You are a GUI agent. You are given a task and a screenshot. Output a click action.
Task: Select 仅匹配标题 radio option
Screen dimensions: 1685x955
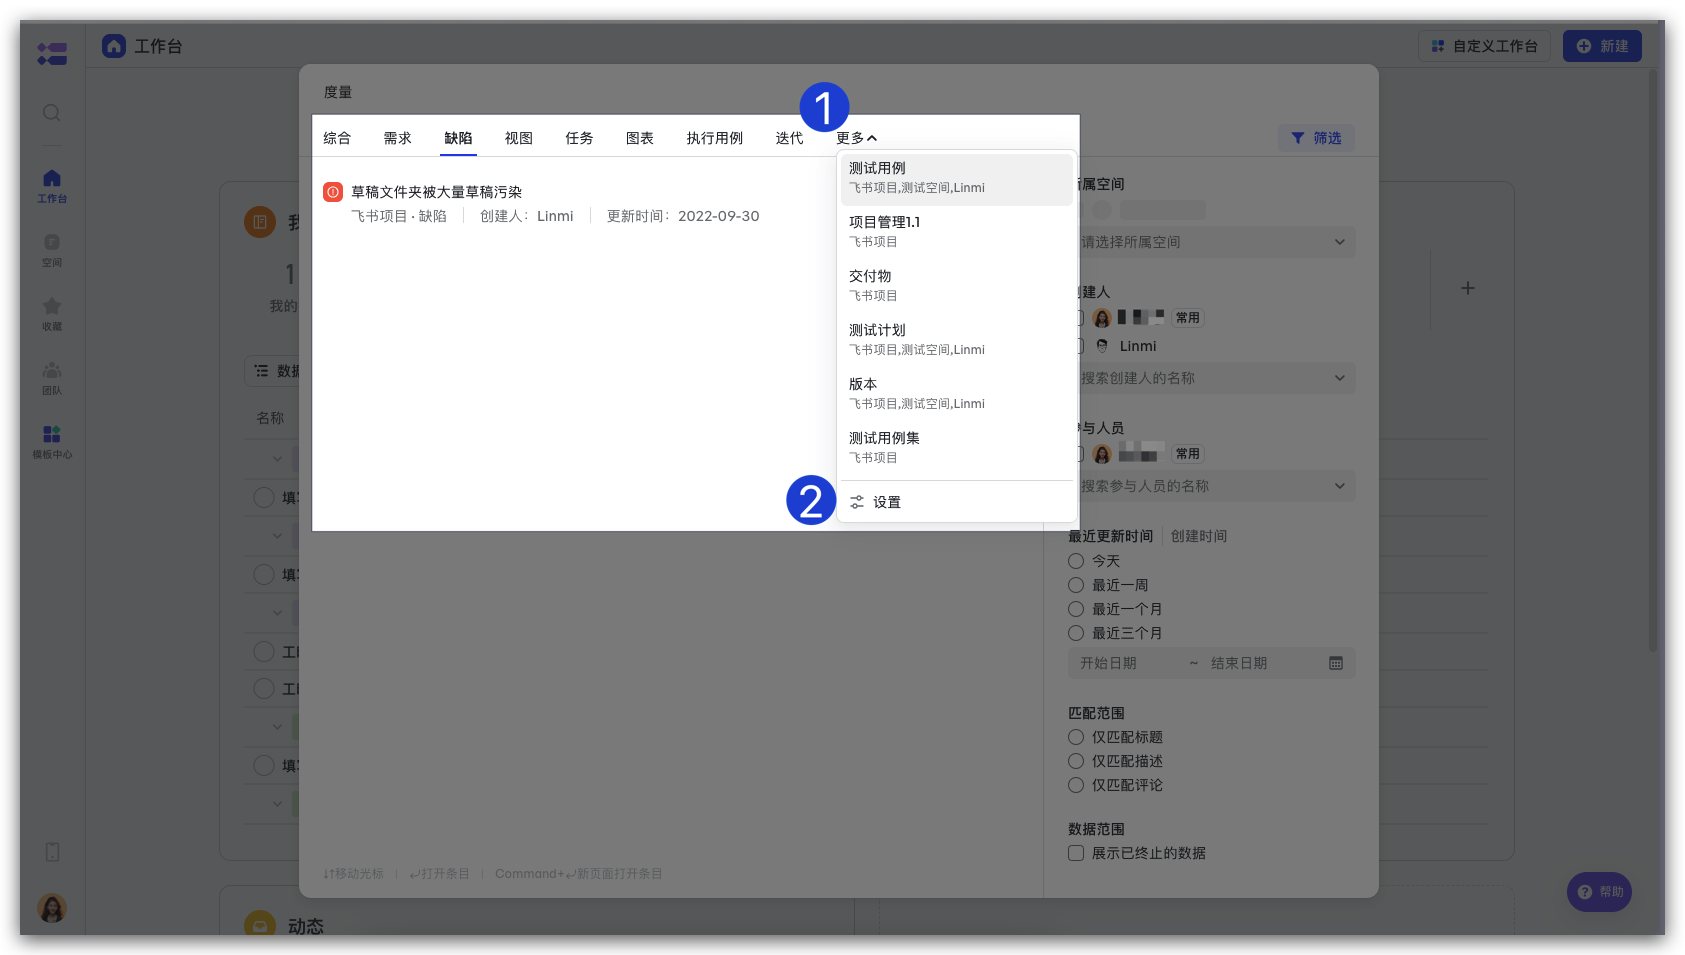(x=1076, y=737)
